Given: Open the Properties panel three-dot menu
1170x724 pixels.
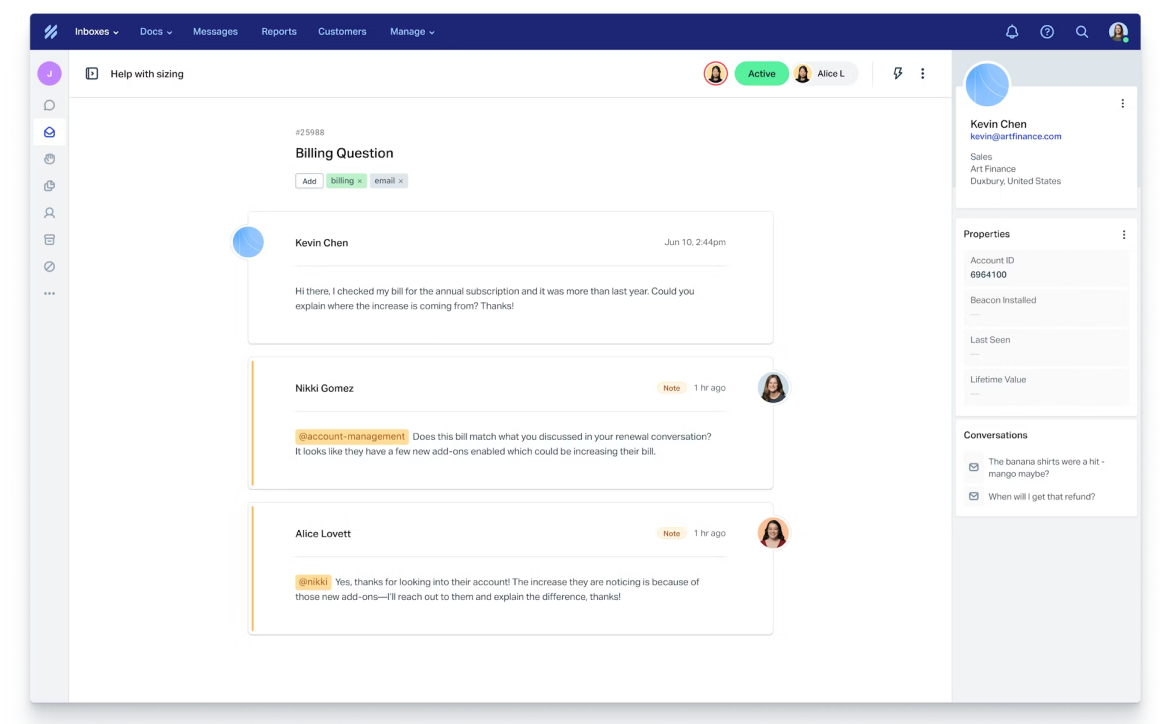Looking at the screenshot, I should pyautogui.click(x=1123, y=235).
